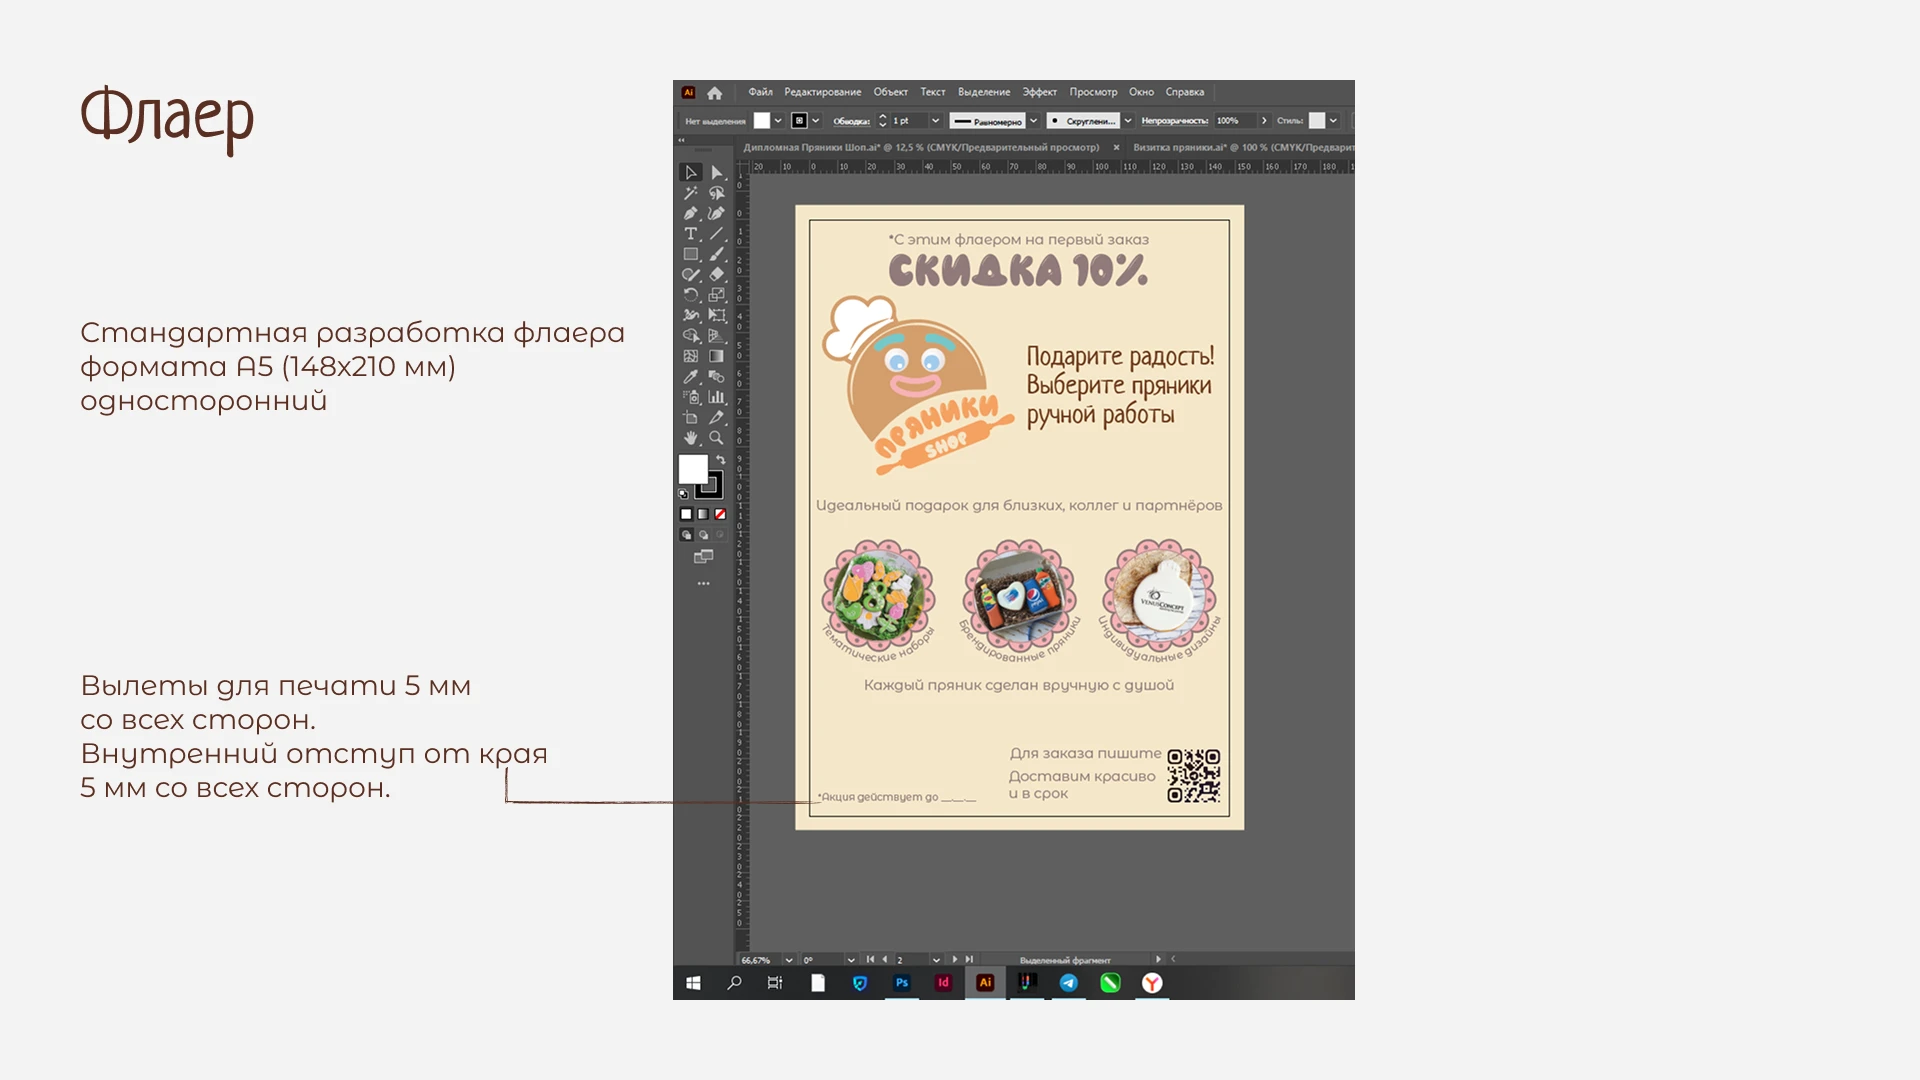
Task: Go to next artboard arrow
Action: pos(955,960)
